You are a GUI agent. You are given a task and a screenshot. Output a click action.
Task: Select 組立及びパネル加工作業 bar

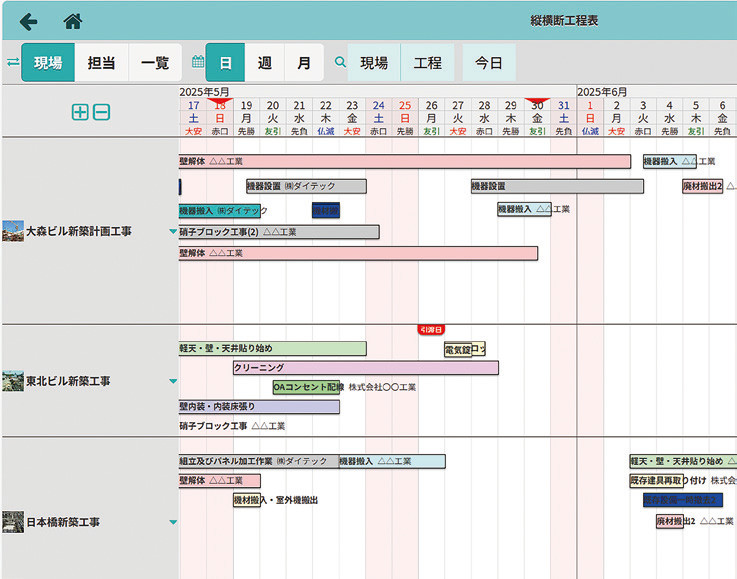click(x=259, y=461)
